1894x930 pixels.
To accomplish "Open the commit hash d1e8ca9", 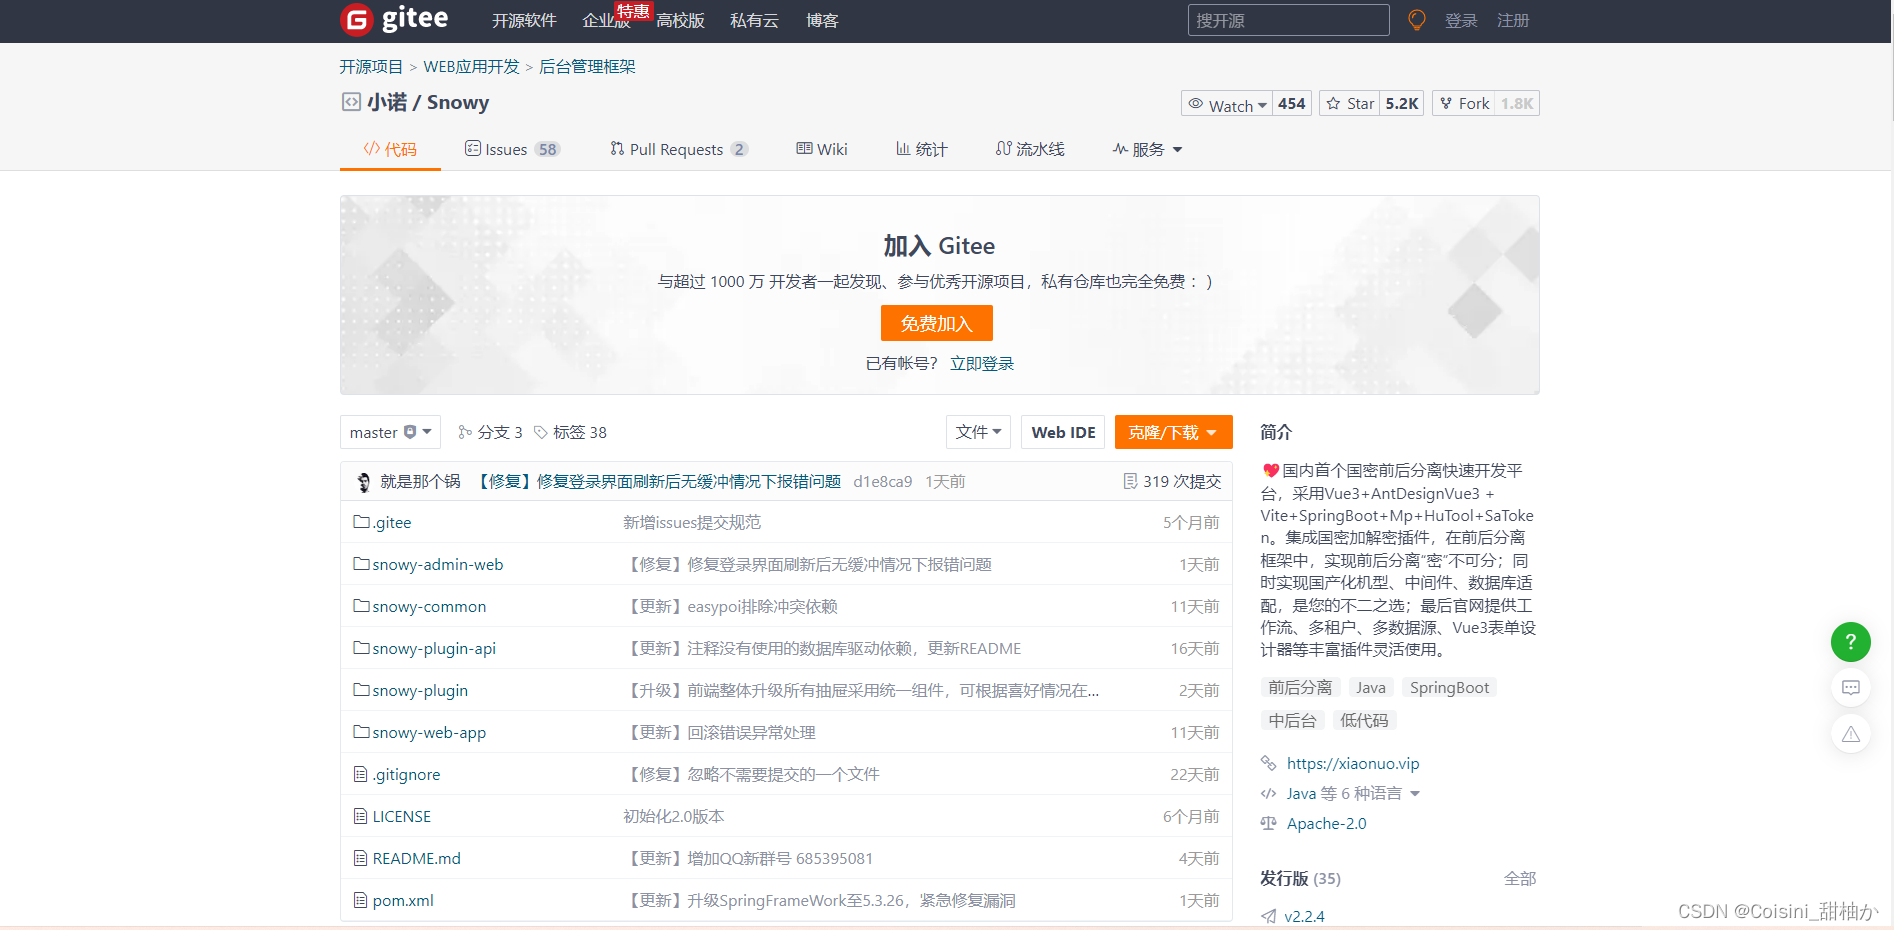I will coord(882,481).
